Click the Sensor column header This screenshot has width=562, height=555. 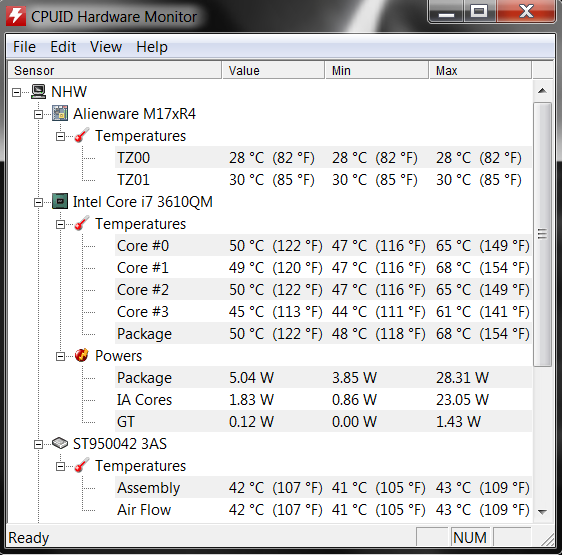coord(114,70)
